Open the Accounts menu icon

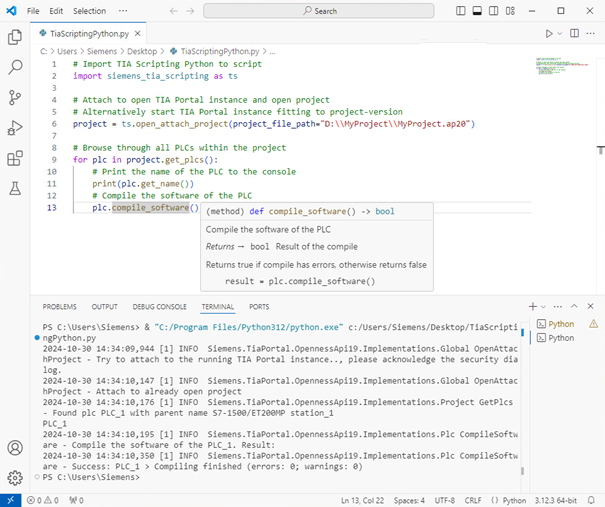coord(15,448)
